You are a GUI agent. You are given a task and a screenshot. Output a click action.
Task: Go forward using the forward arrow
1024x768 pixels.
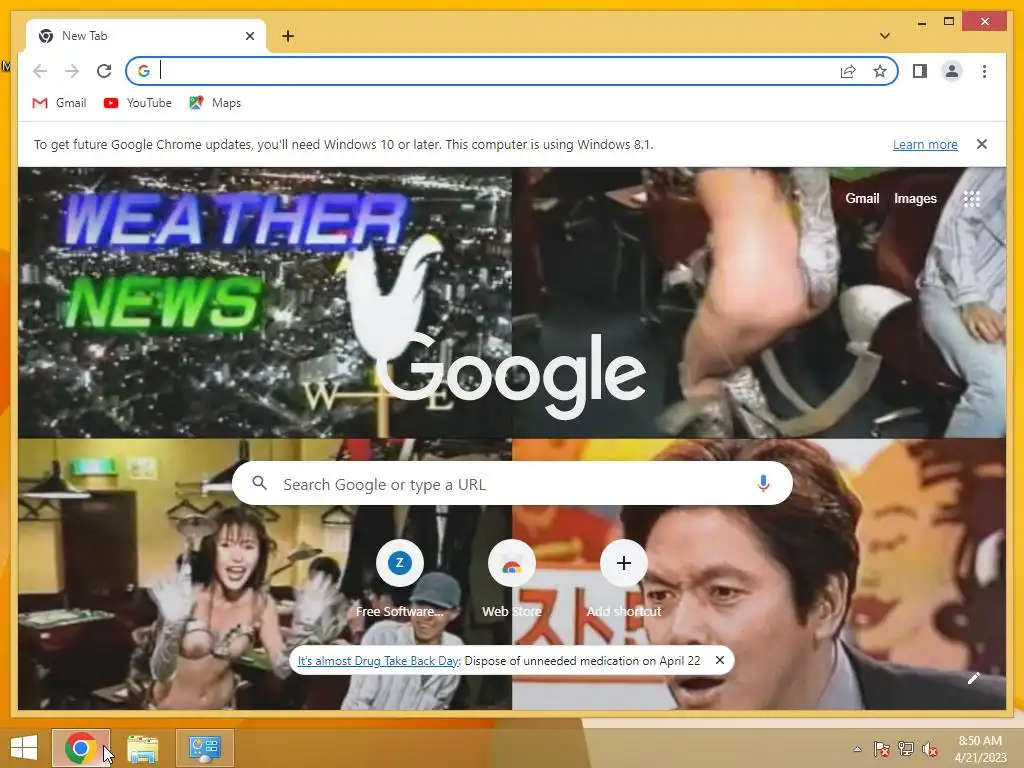[x=72, y=71]
